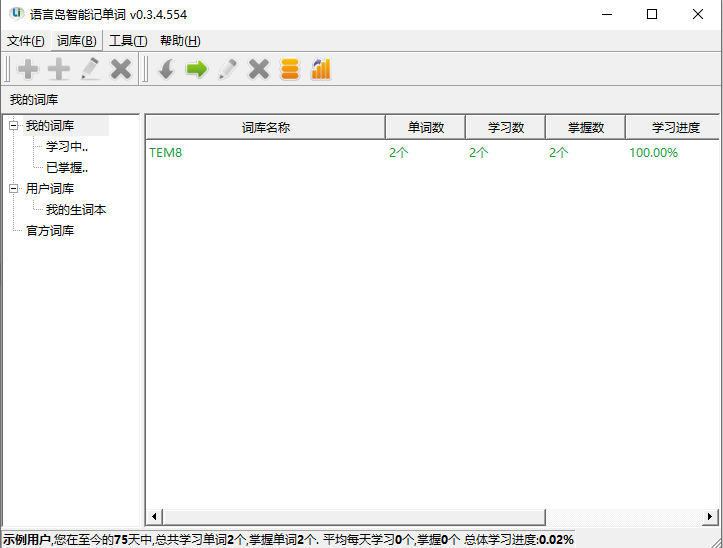723x548 pixels.
Task: Select 我的生词本 tree item
Action: tap(76, 209)
